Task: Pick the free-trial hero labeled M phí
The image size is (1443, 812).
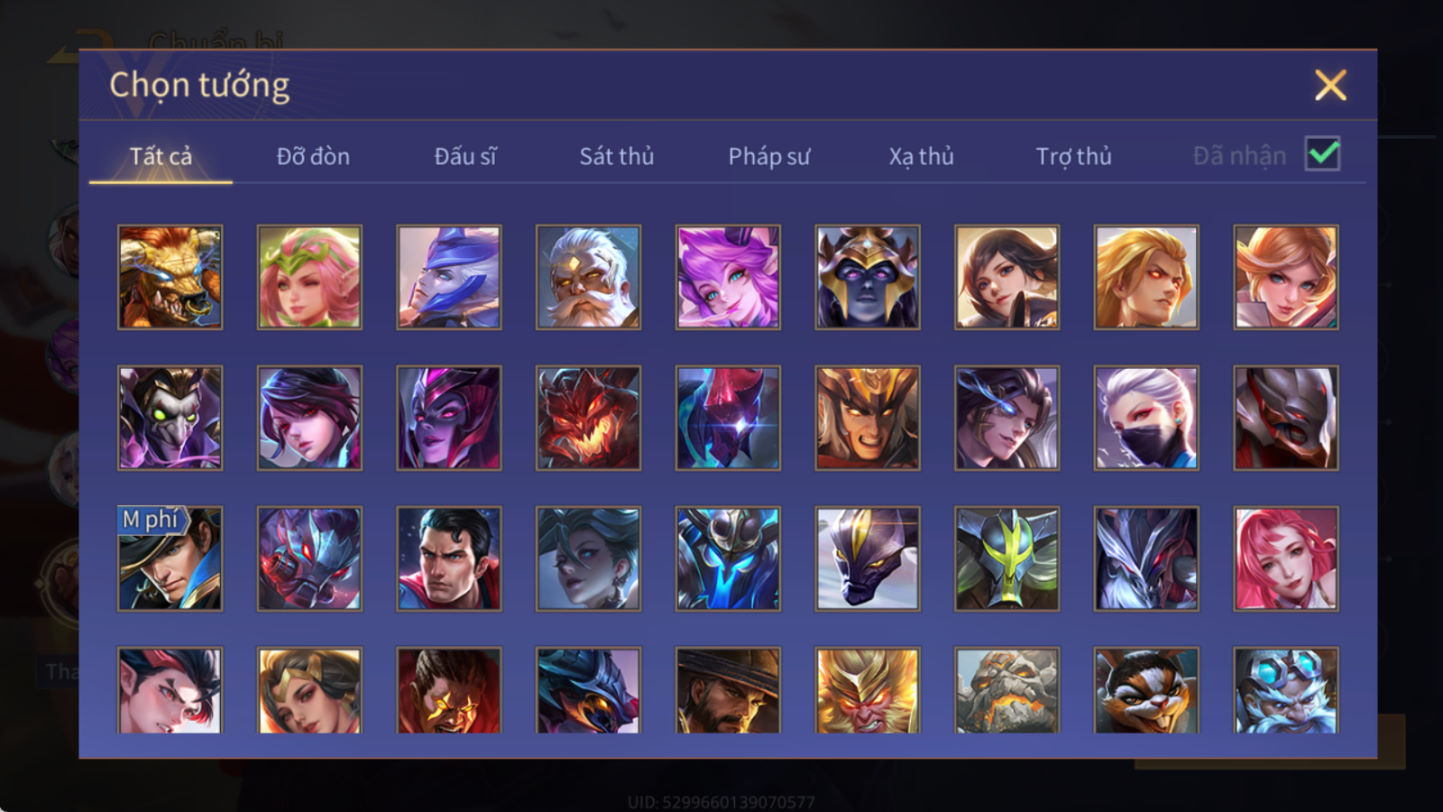Action: 170,558
